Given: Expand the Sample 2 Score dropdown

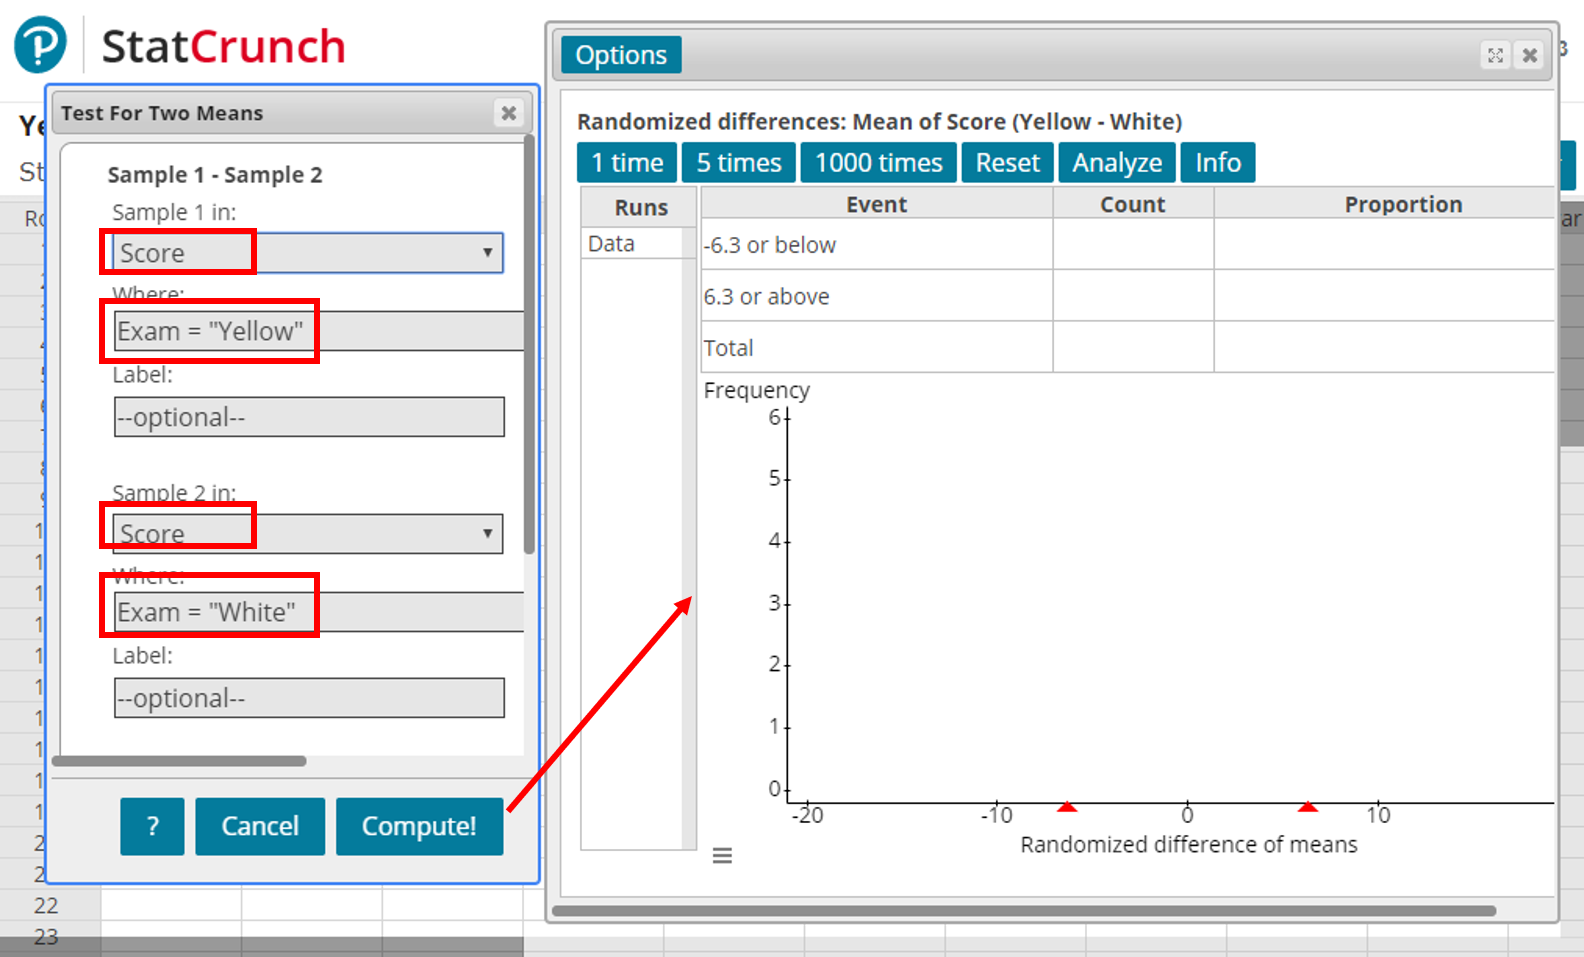Looking at the screenshot, I should click(x=487, y=534).
